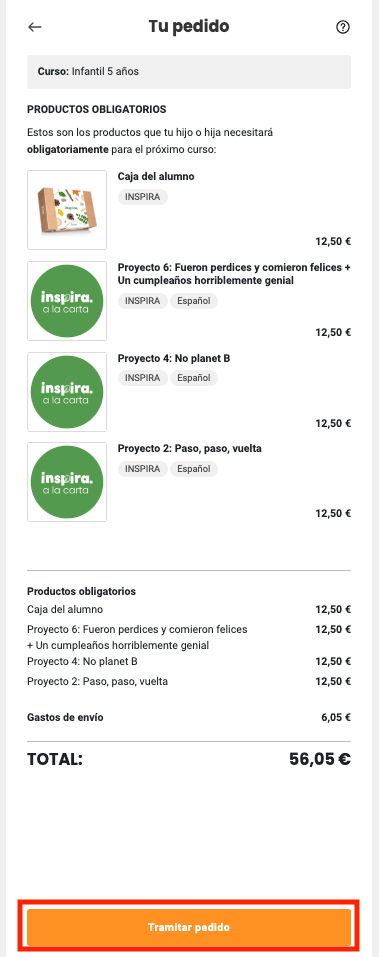The height and width of the screenshot is (957, 379).
Task: Open help via question mark icon
Action: [x=343, y=27]
